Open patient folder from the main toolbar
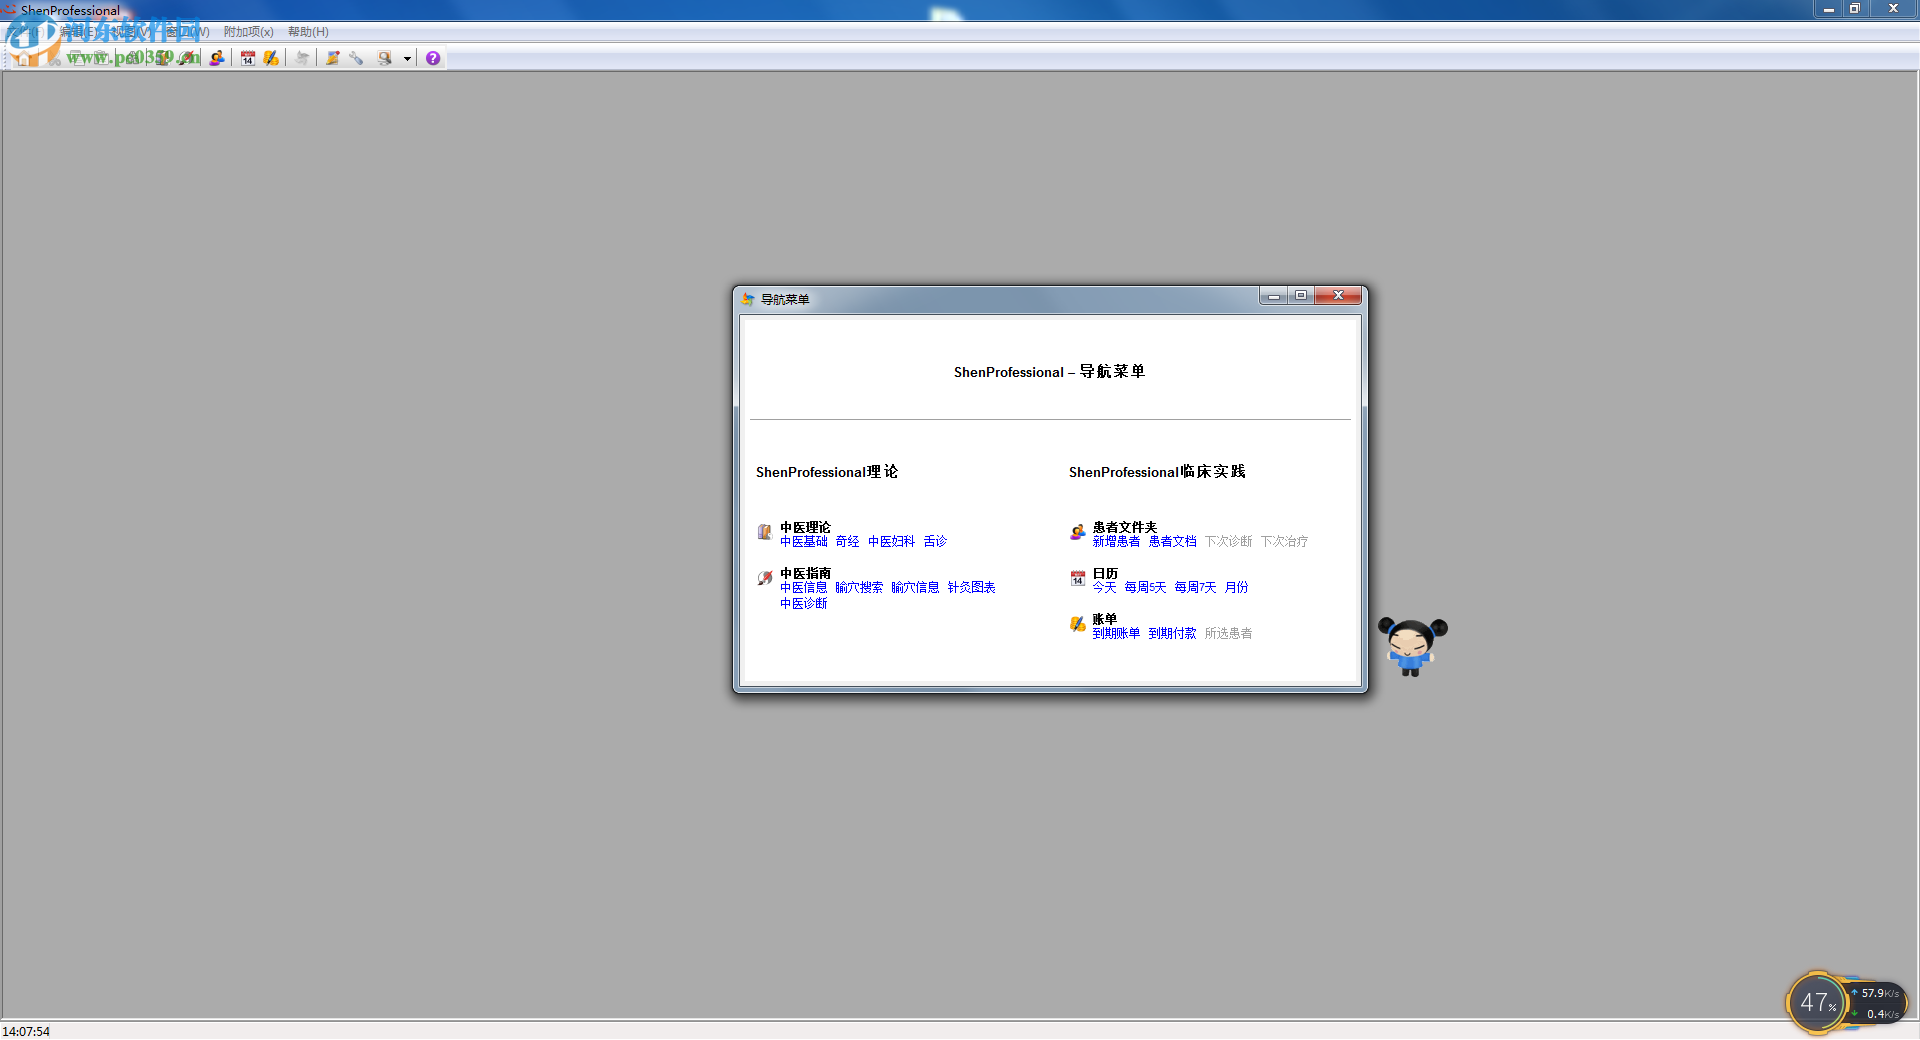Viewport: 1920px width, 1040px height. [216, 58]
